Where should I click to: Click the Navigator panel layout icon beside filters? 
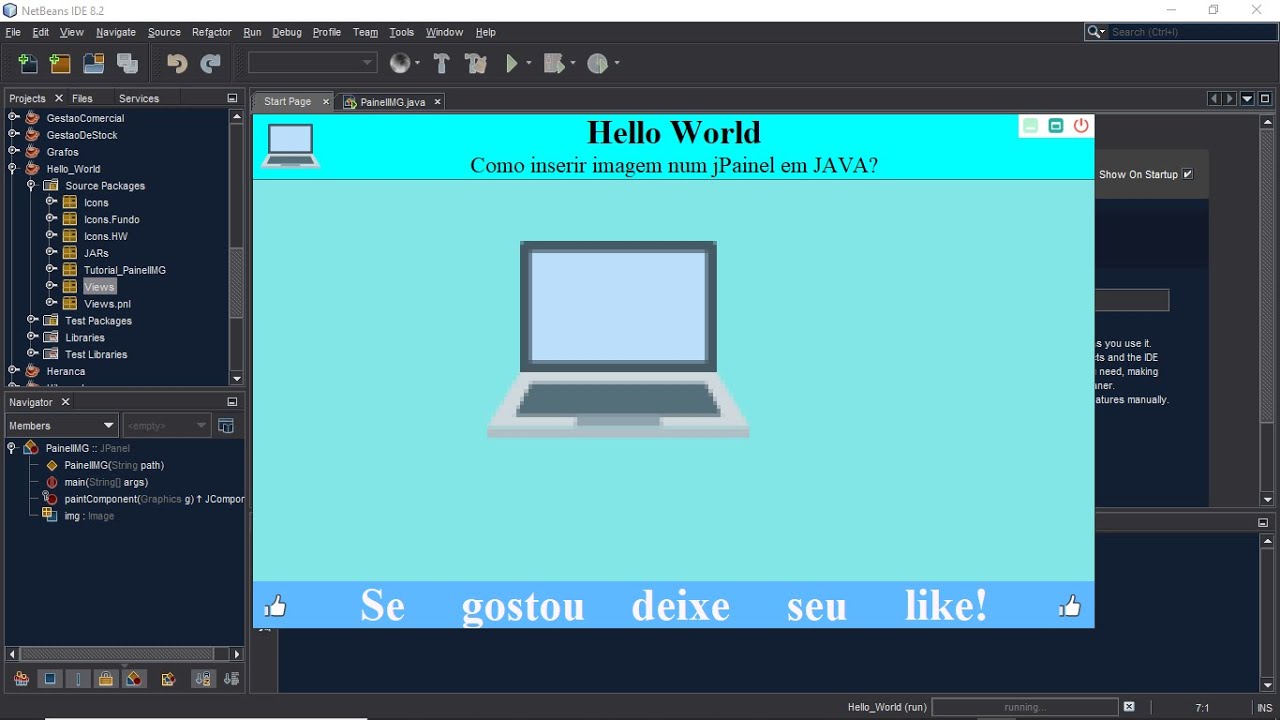coord(226,426)
